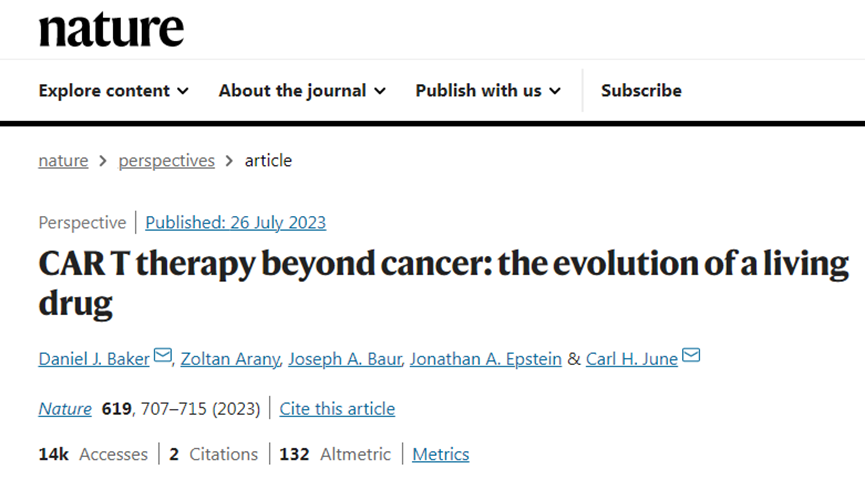Click author Carl H. June's name
The width and height of the screenshot is (865, 489).
(632, 359)
